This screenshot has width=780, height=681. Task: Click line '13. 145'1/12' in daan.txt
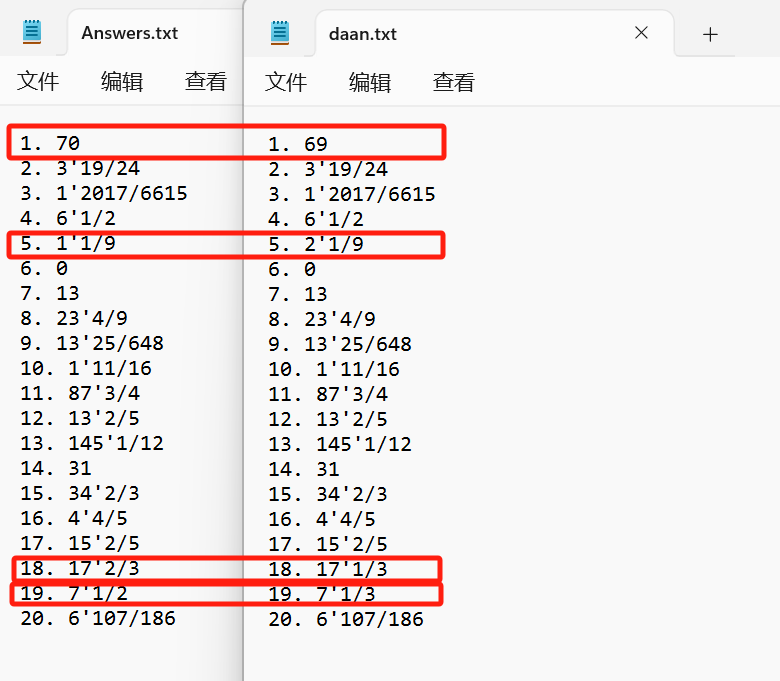(340, 444)
